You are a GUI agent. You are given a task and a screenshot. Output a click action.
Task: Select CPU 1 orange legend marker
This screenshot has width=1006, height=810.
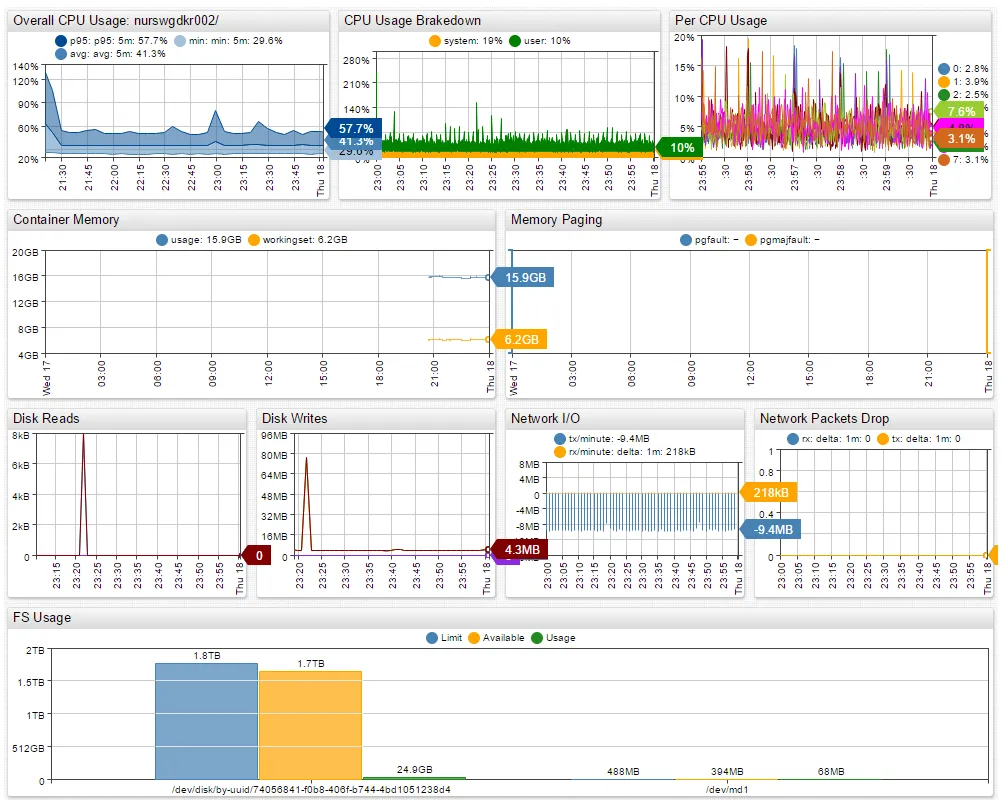click(944, 82)
